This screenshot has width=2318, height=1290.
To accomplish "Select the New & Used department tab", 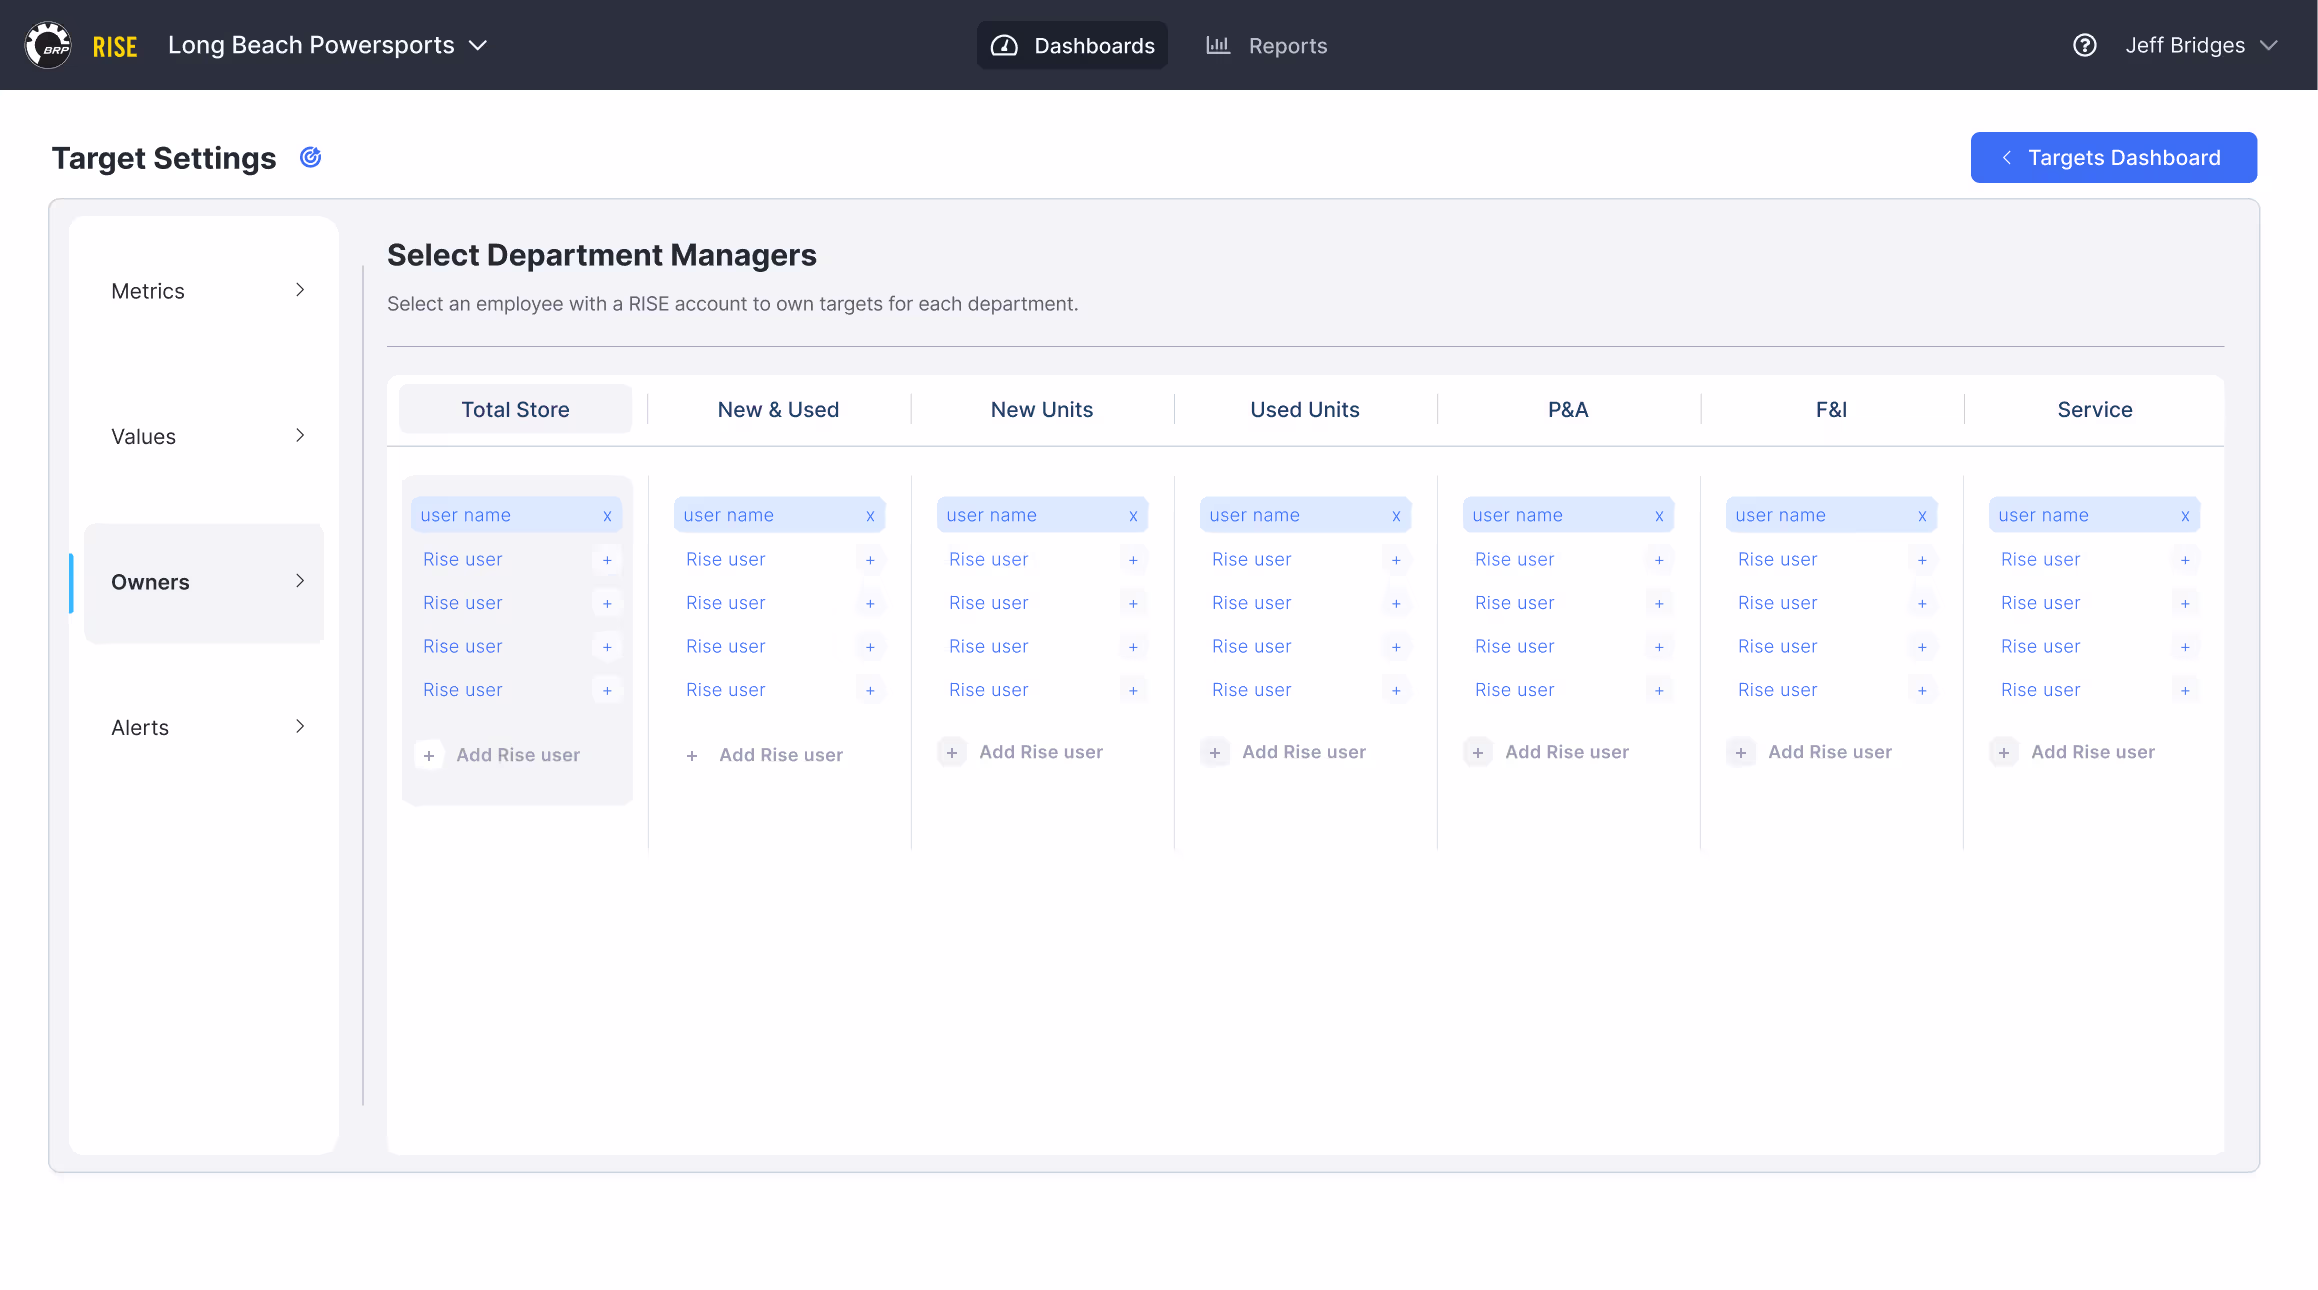I will pos(778,409).
